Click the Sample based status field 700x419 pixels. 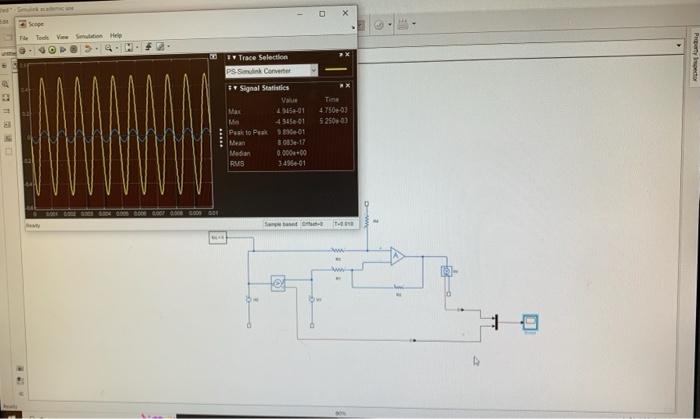point(281,224)
